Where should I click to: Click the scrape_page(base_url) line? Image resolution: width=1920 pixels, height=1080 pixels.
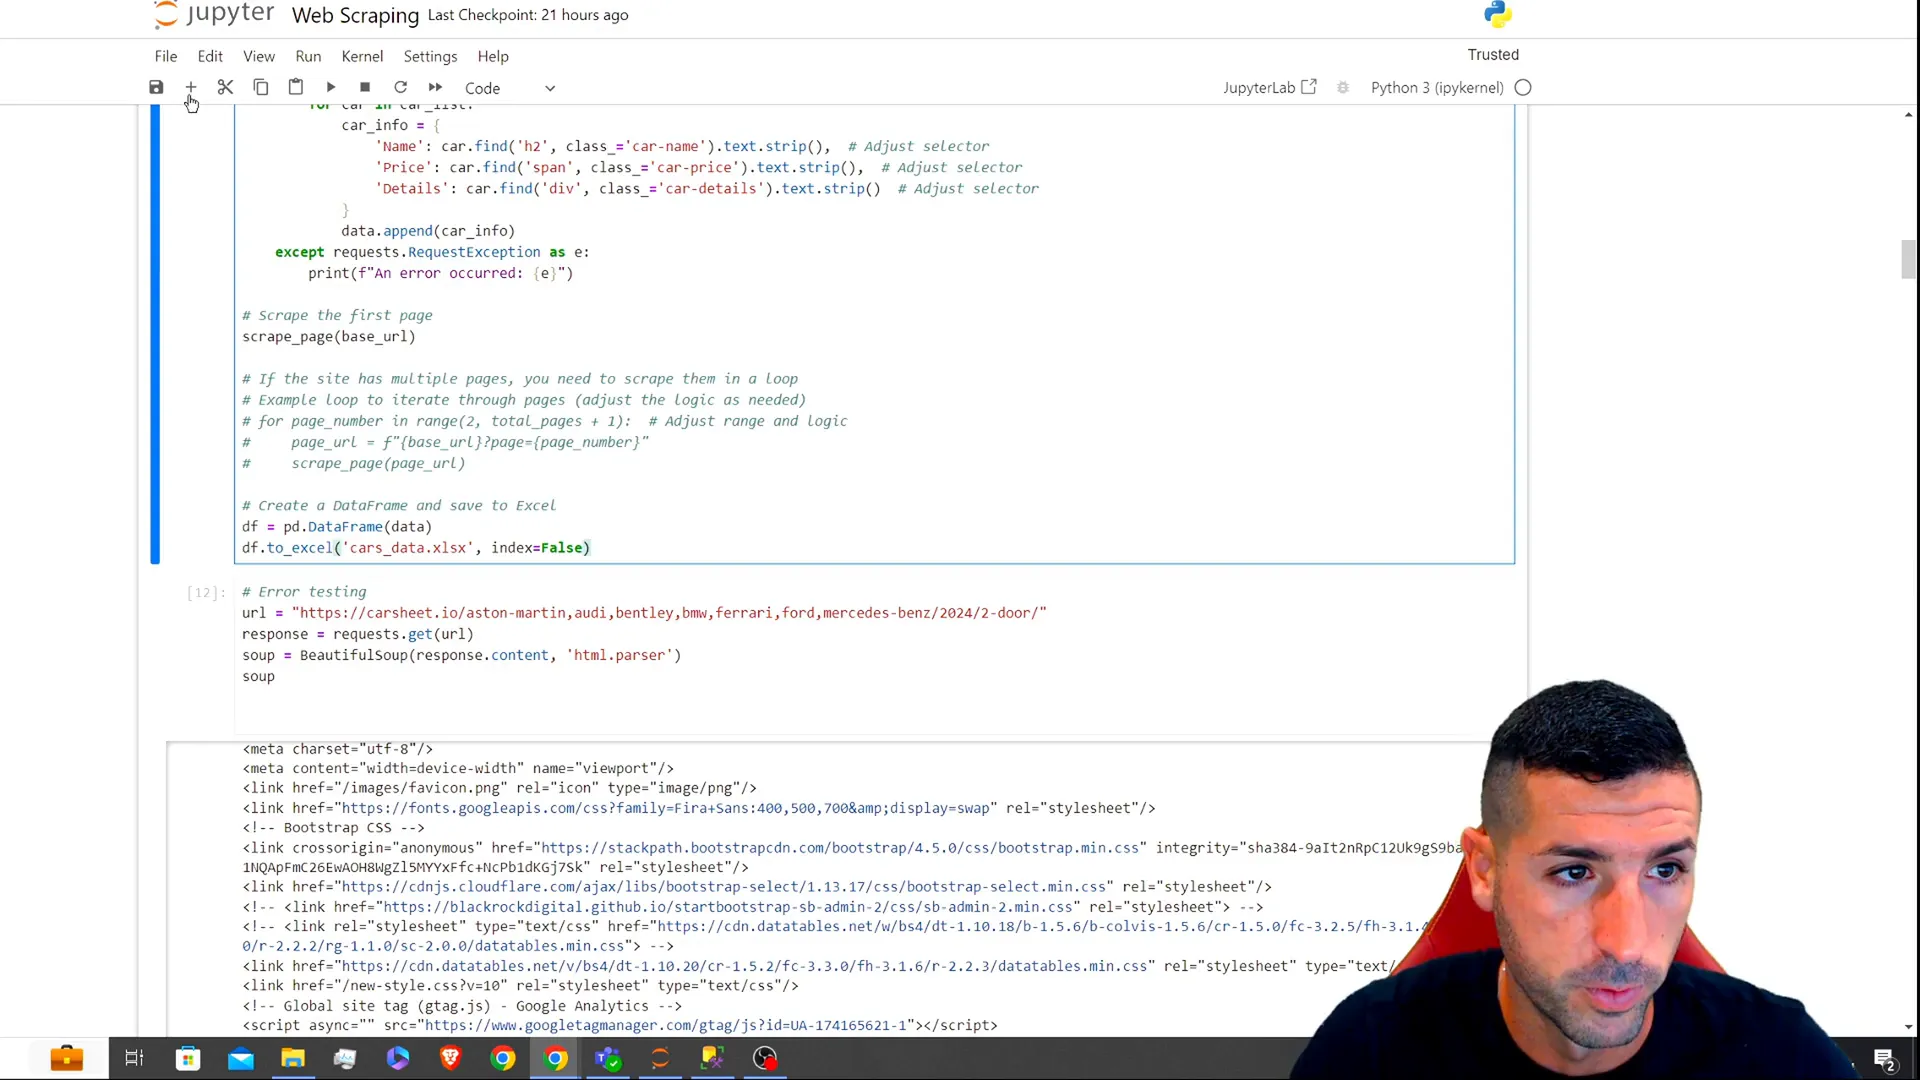click(x=328, y=337)
